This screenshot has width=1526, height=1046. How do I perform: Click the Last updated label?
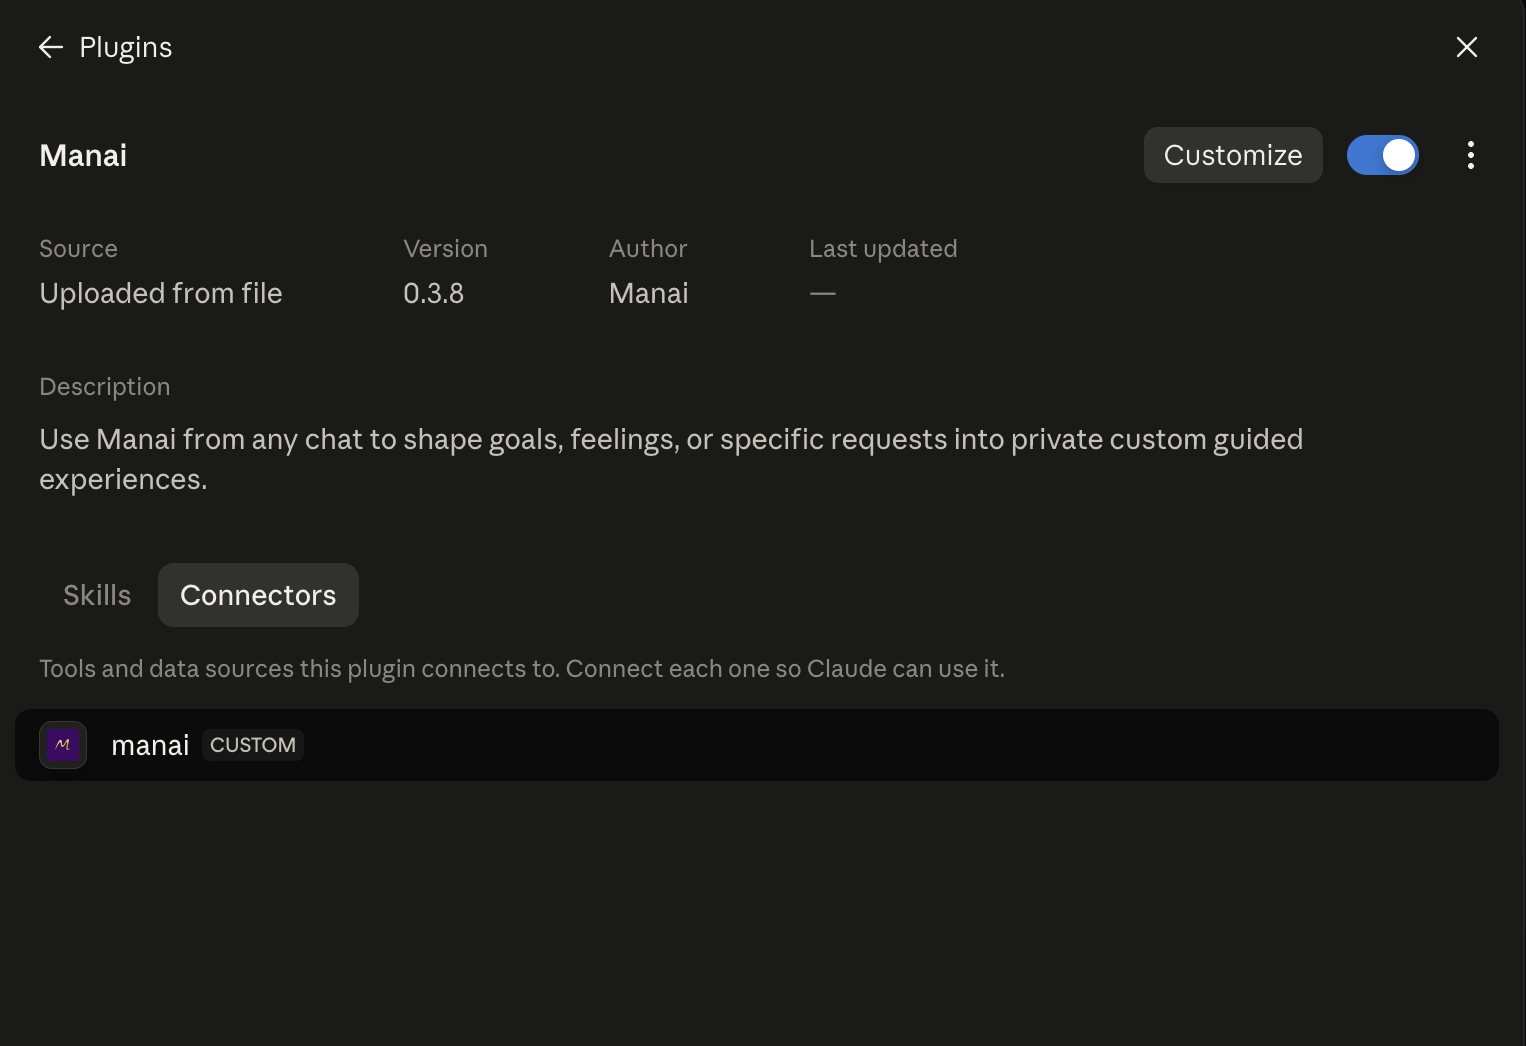coord(883,248)
